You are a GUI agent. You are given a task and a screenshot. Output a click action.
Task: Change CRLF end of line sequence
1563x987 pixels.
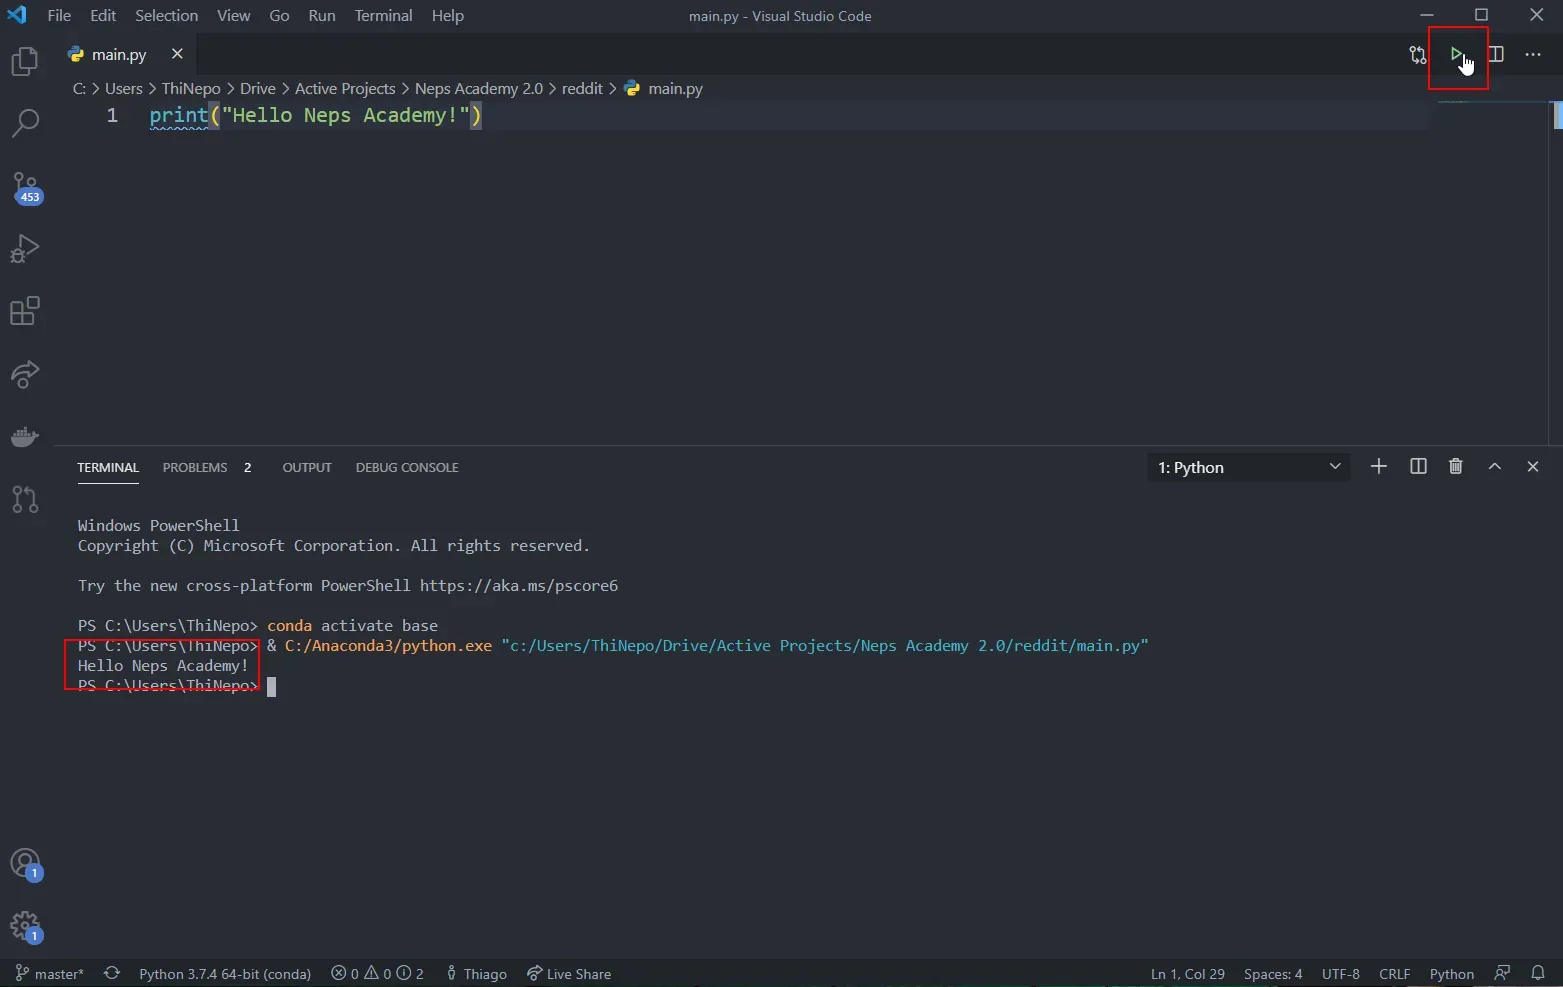1394,974
